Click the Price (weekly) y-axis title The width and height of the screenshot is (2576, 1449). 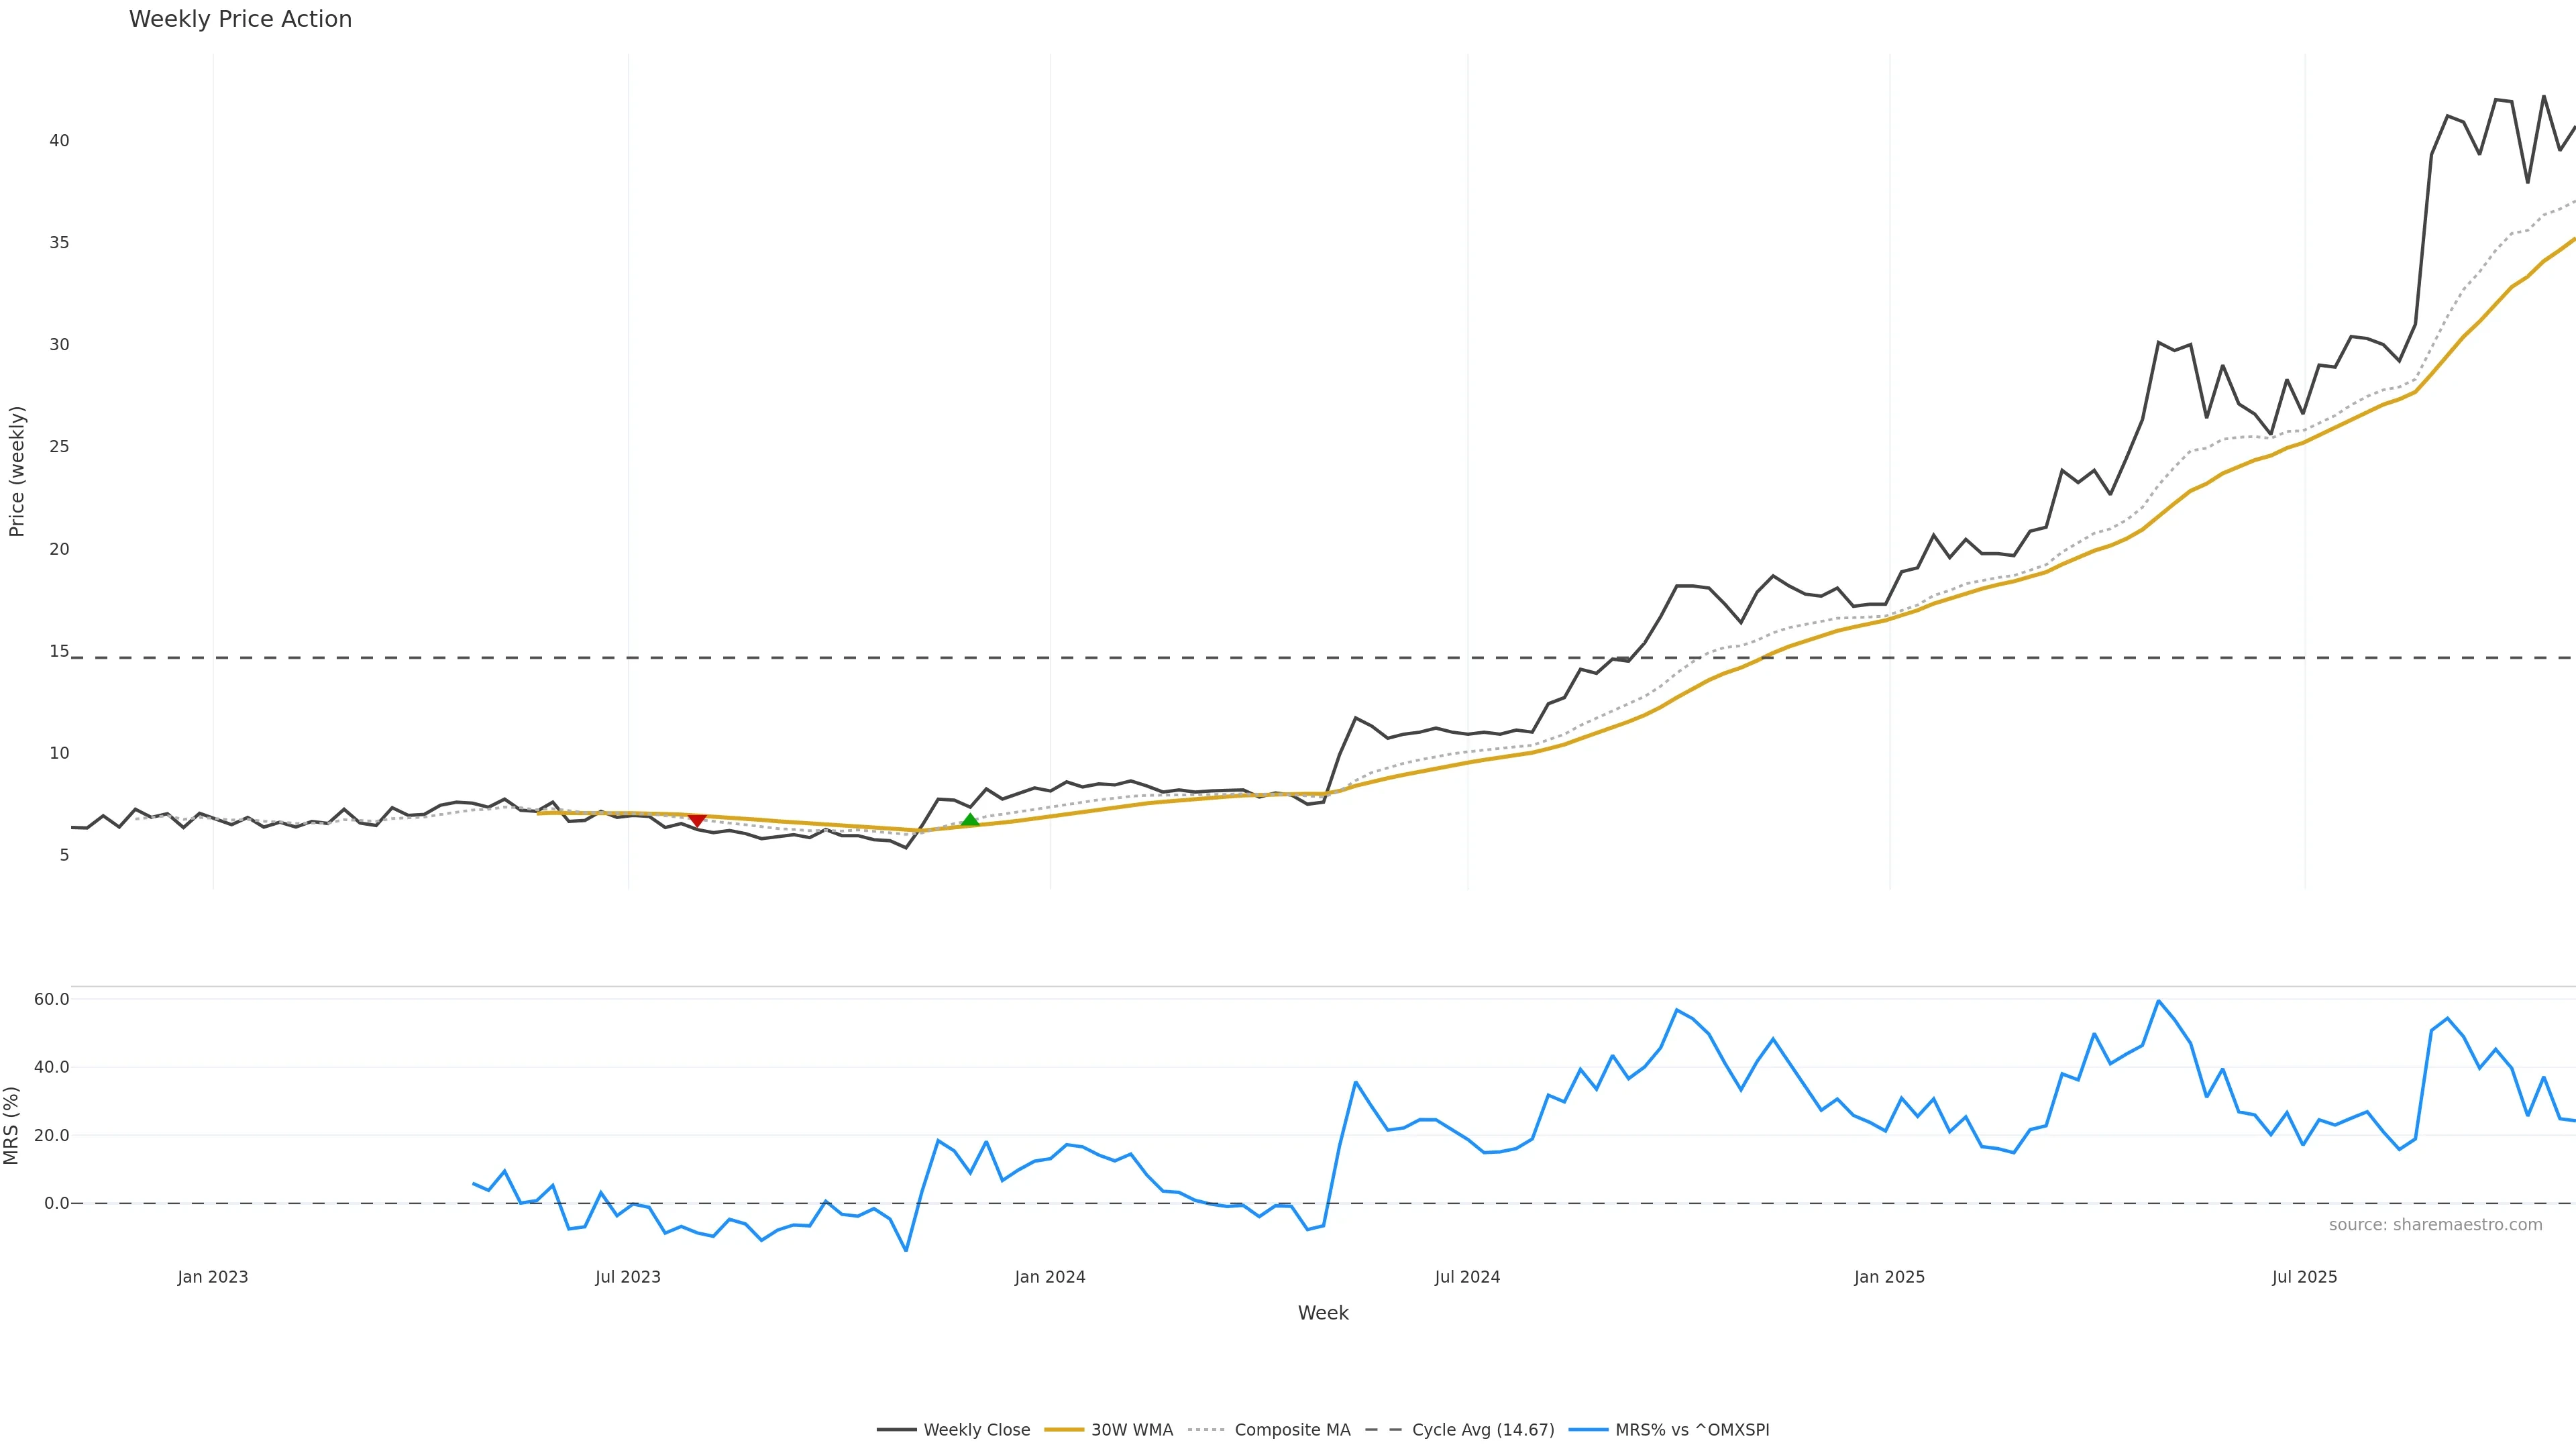pos(16,471)
